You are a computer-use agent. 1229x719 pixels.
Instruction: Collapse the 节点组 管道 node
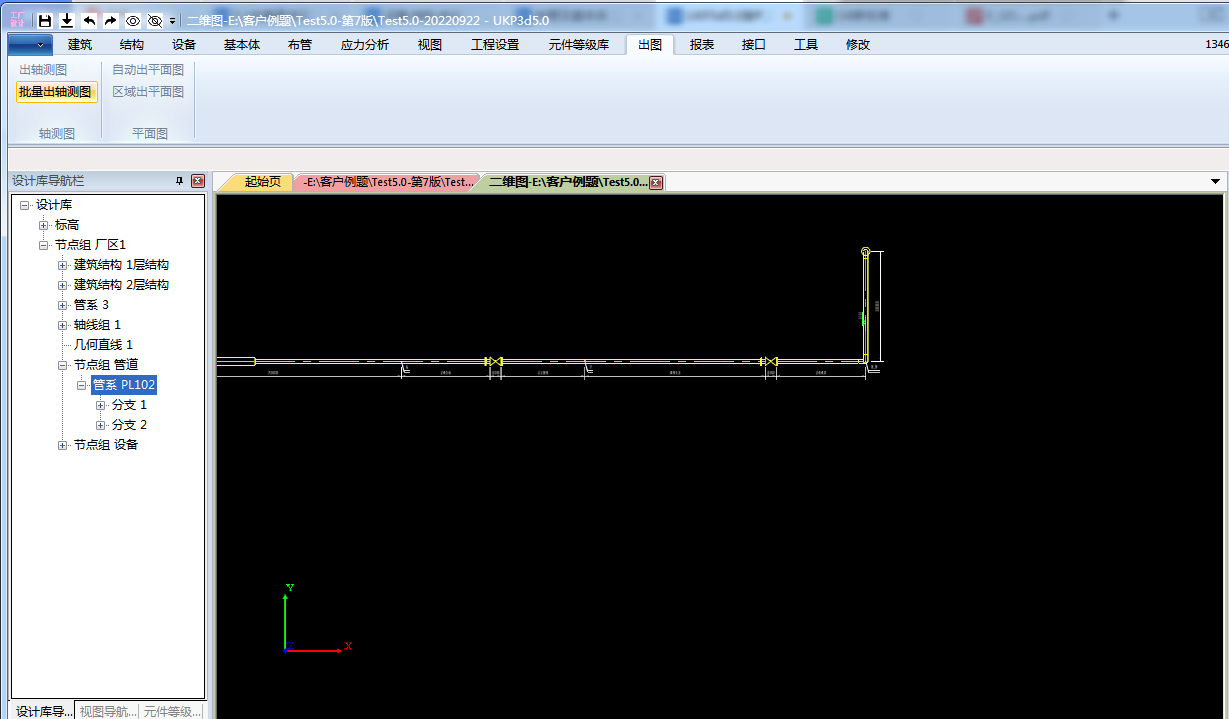click(x=62, y=365)
